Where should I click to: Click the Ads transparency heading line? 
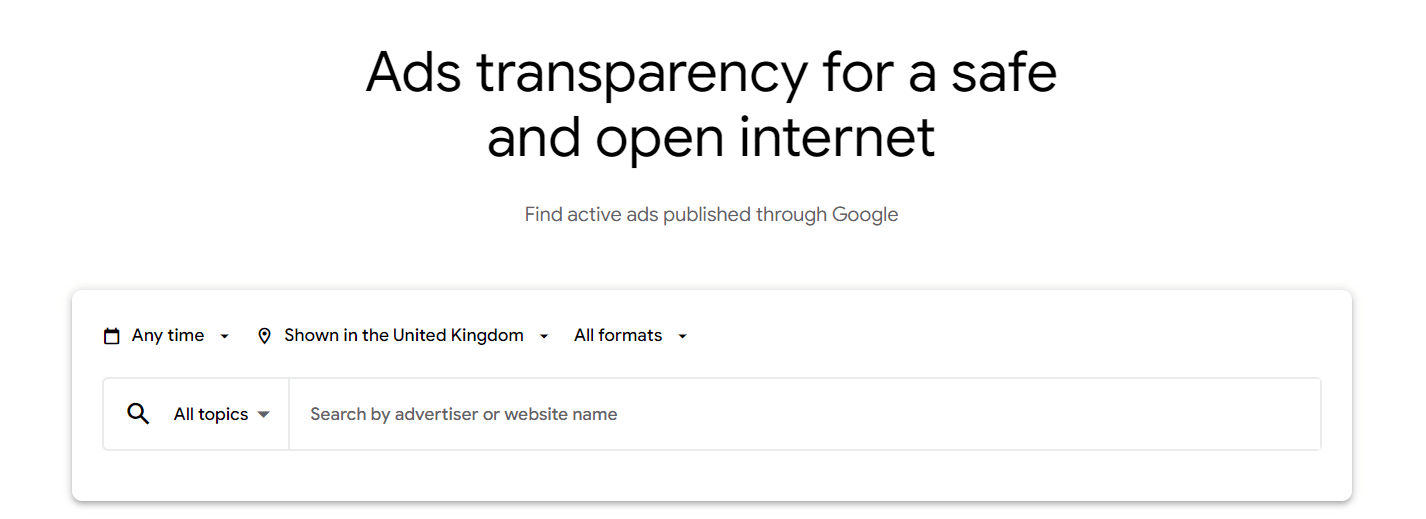pyautogui.click(x=711, y=72)
